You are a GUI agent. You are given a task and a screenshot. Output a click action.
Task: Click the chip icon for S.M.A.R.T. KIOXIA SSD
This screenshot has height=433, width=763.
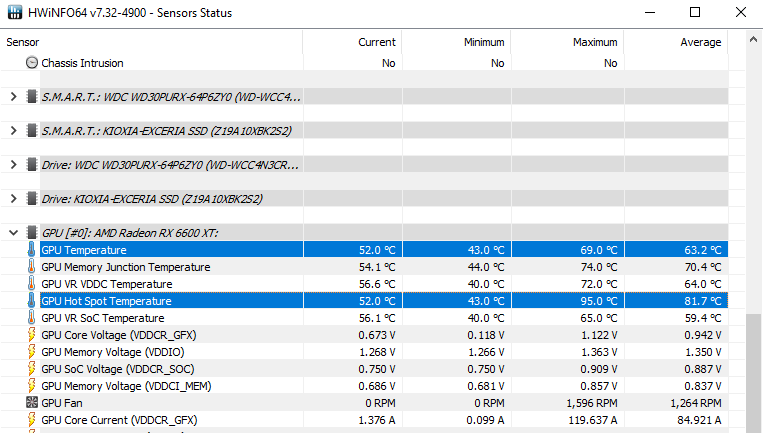32,130
